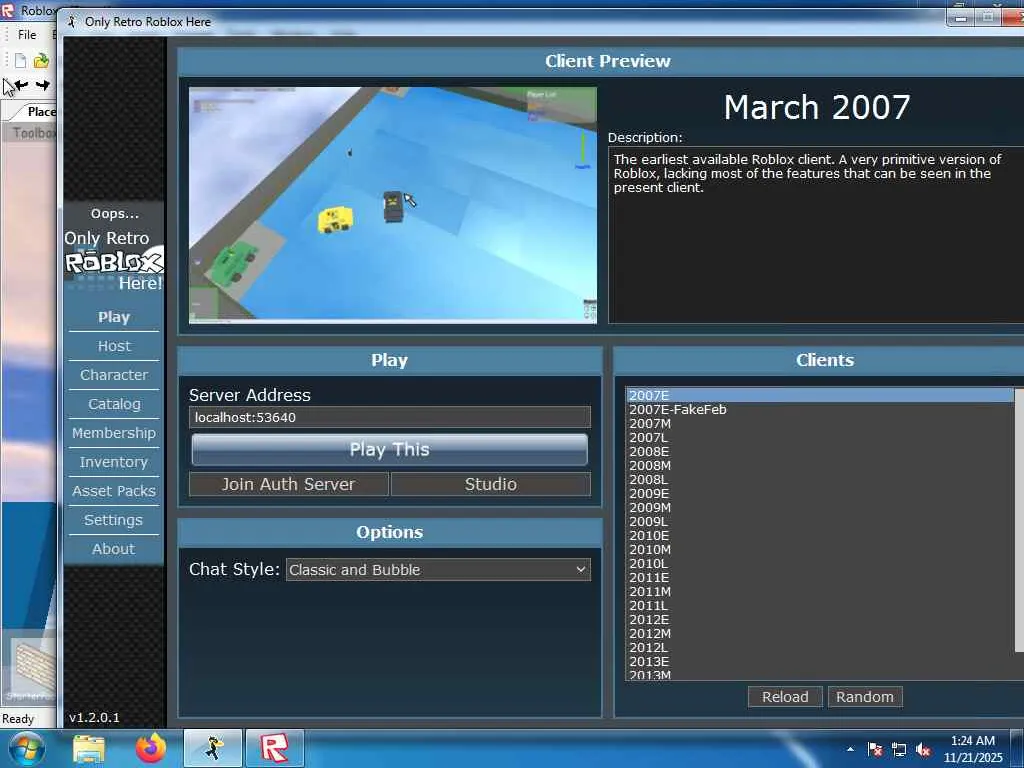The height and width of the screenshot is (768, 1024).
Task: Open File menu in Roblox Studio window
Action: (x=27, y=35)
